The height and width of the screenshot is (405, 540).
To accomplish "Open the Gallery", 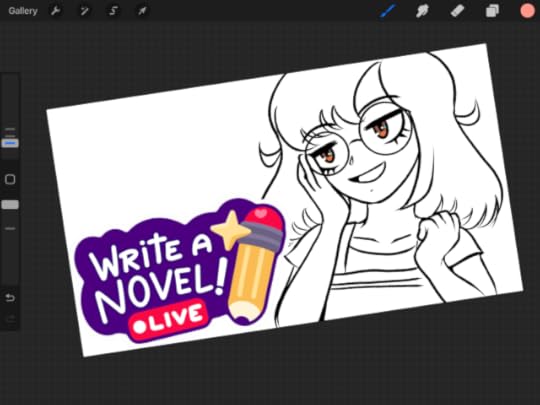I will (x=23, y=11).
